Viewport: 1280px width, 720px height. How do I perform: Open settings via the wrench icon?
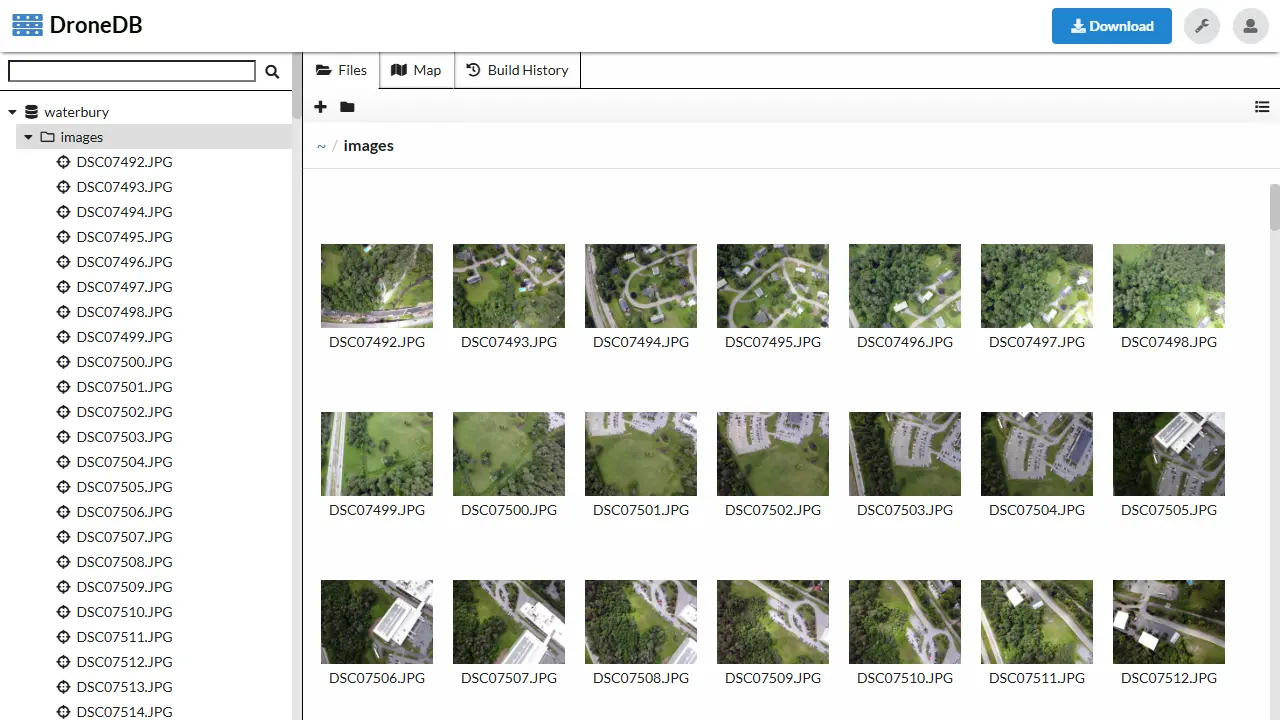click(1202, 26)
